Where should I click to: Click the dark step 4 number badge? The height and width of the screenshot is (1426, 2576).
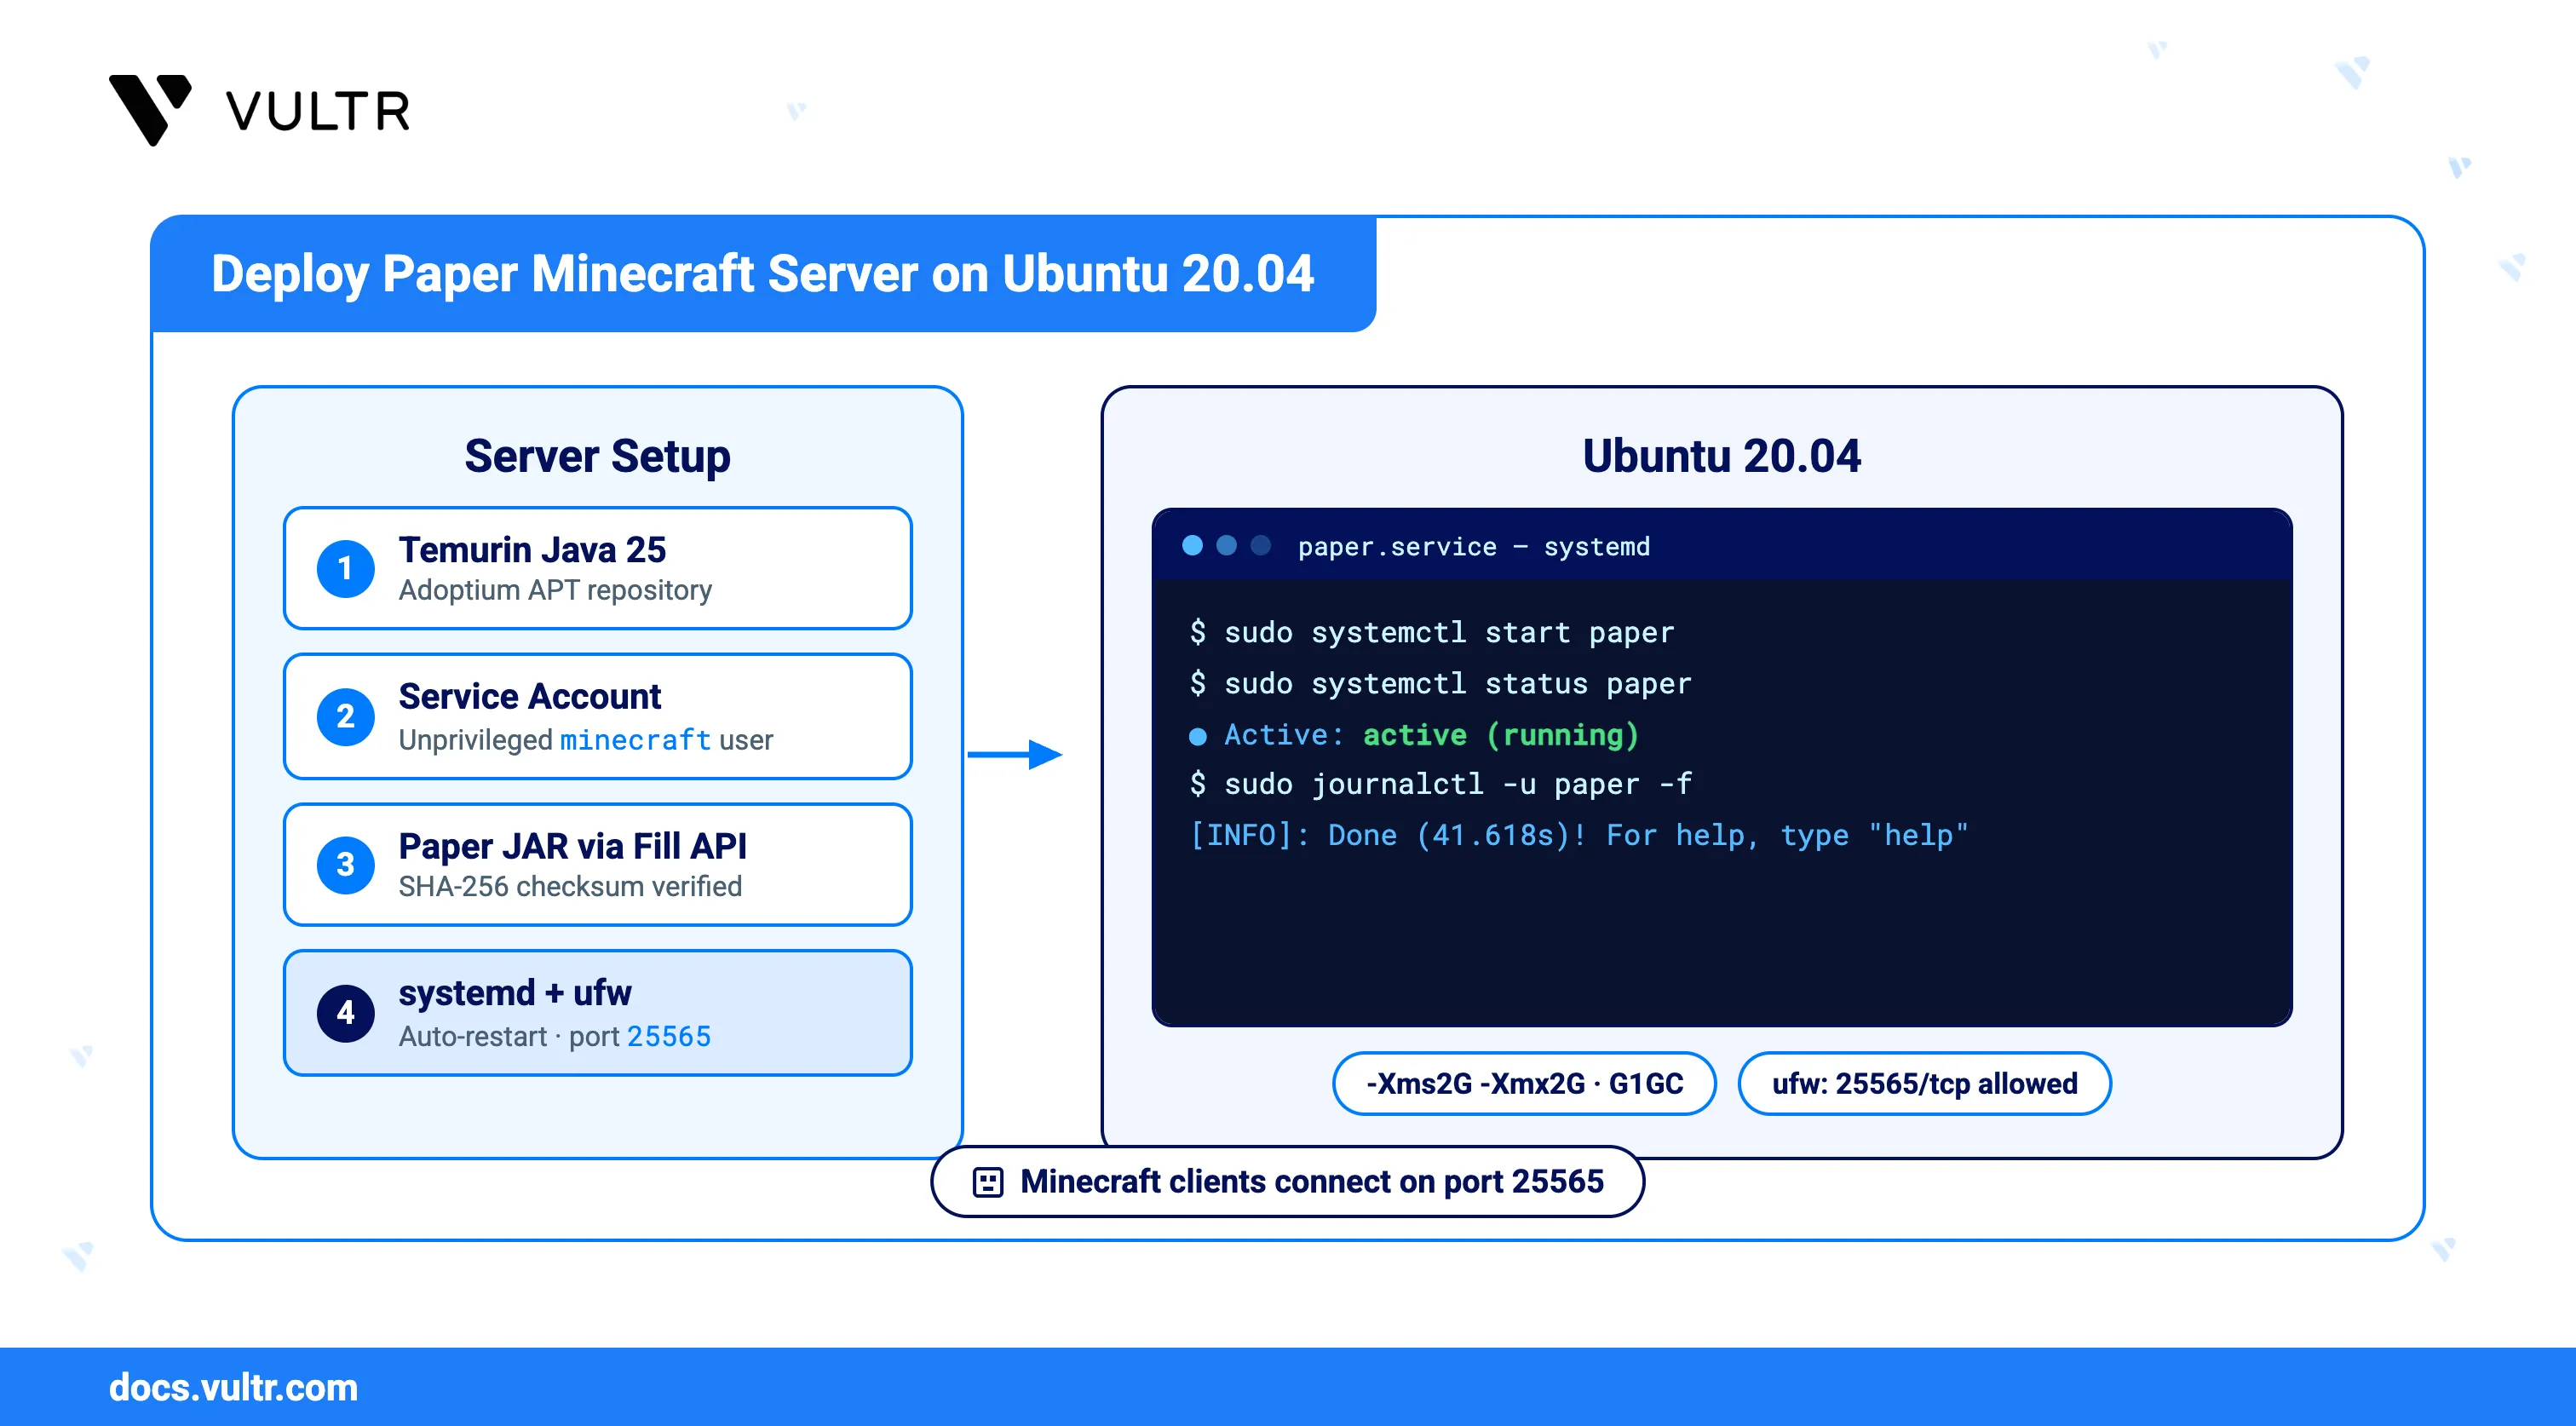click(x=345, y=1012)
